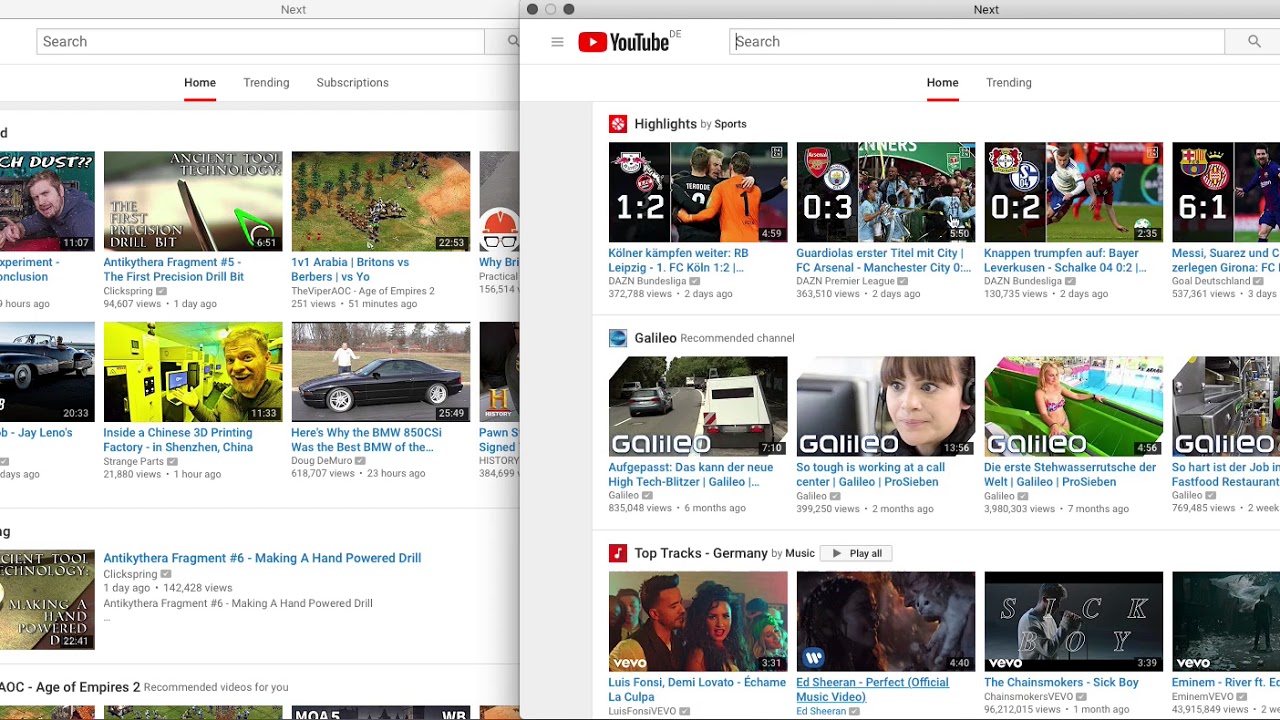The height and width of the screenshot is (720, 1280).
Task: Select the Home tab in the right window
Action: (942, 83)
